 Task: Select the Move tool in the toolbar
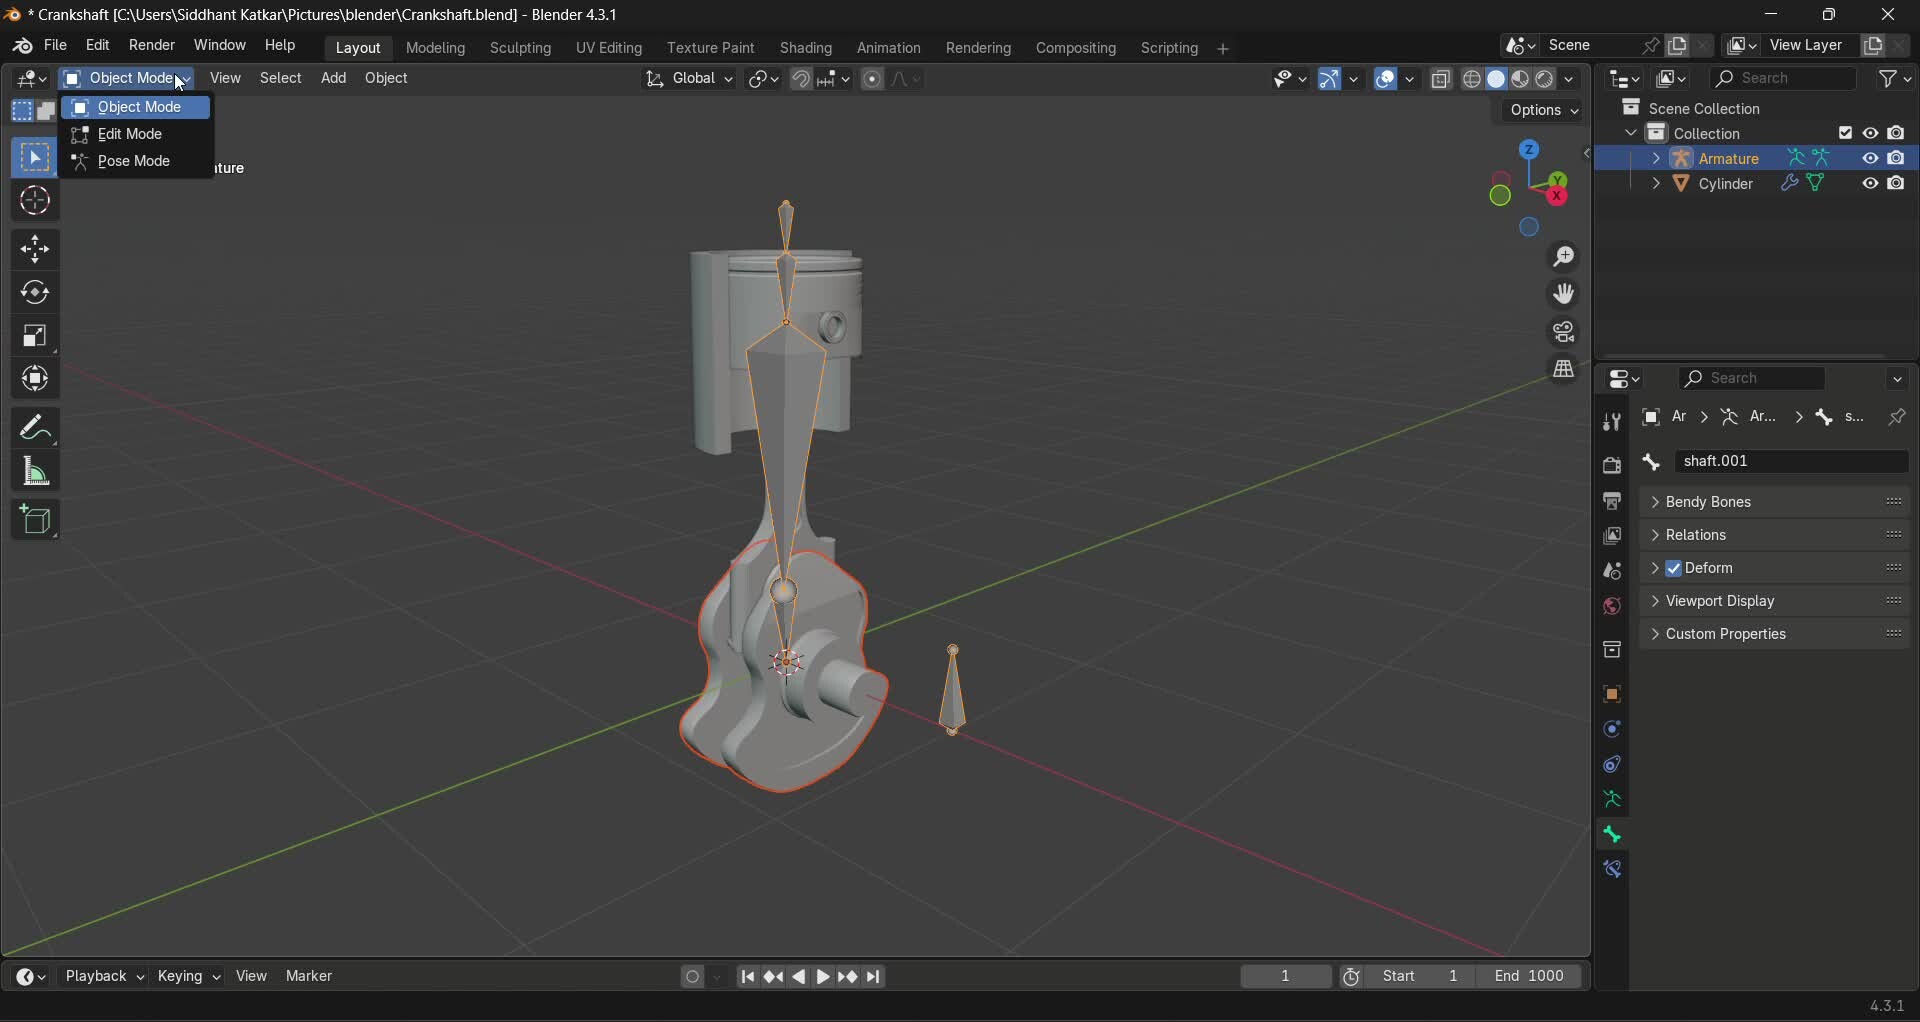35,249
